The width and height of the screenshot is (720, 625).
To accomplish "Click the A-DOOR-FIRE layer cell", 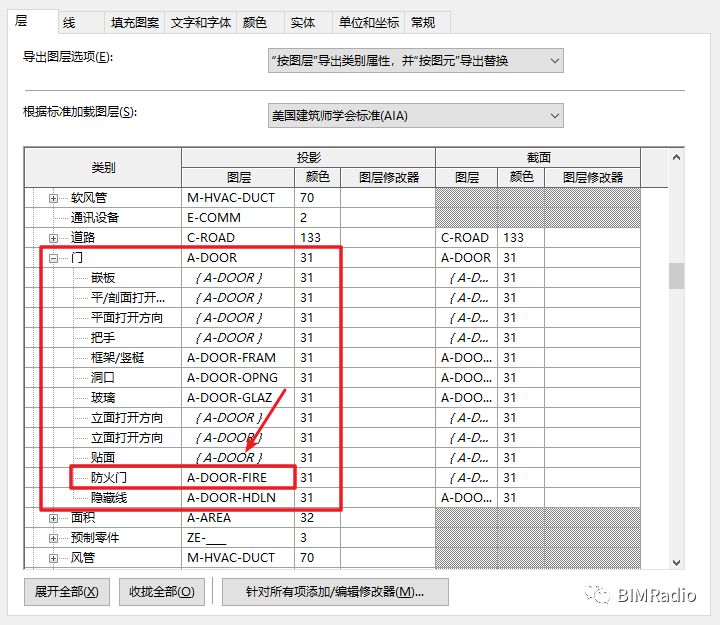I will pyautogui.click(x=238, y=478).
